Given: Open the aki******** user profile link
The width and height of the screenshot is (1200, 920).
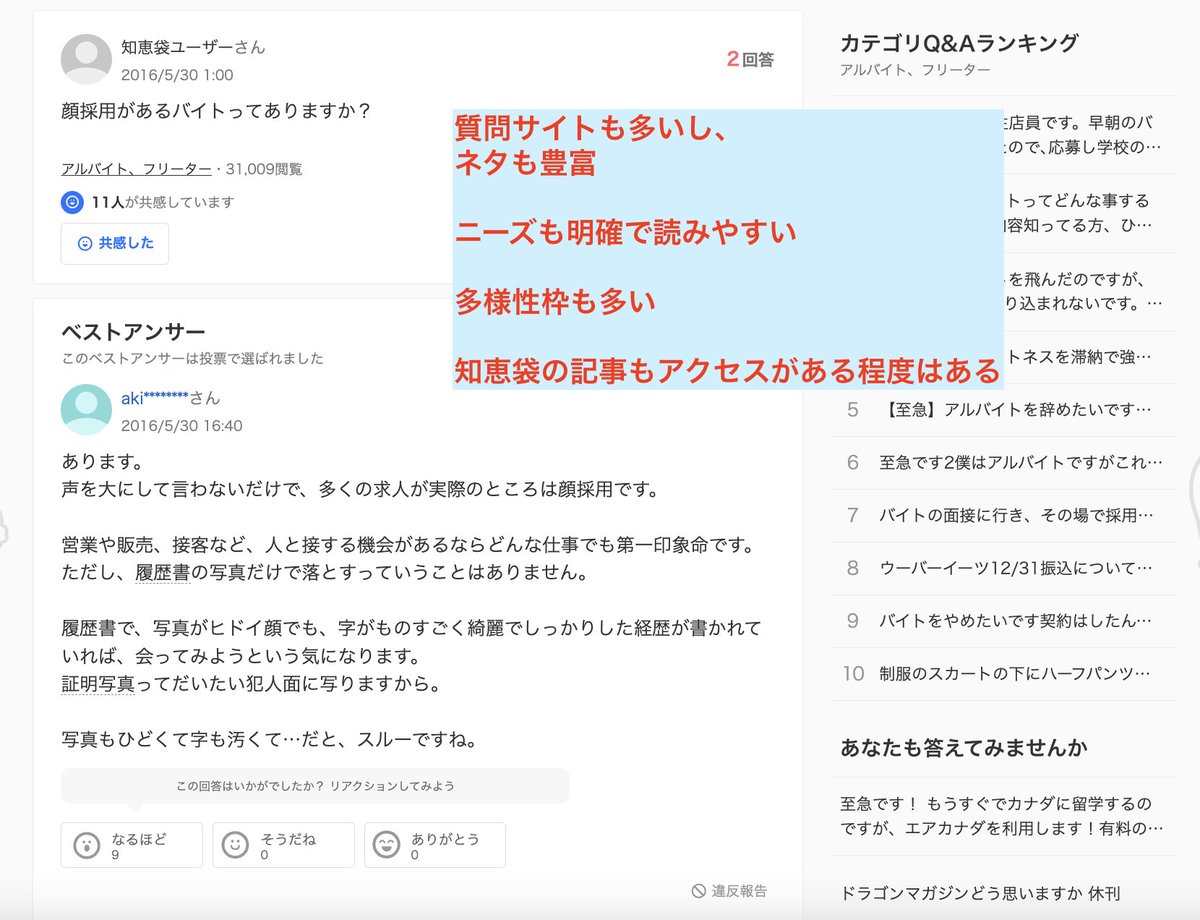Looking at the screenshot, I should click(x=154, y=398).
